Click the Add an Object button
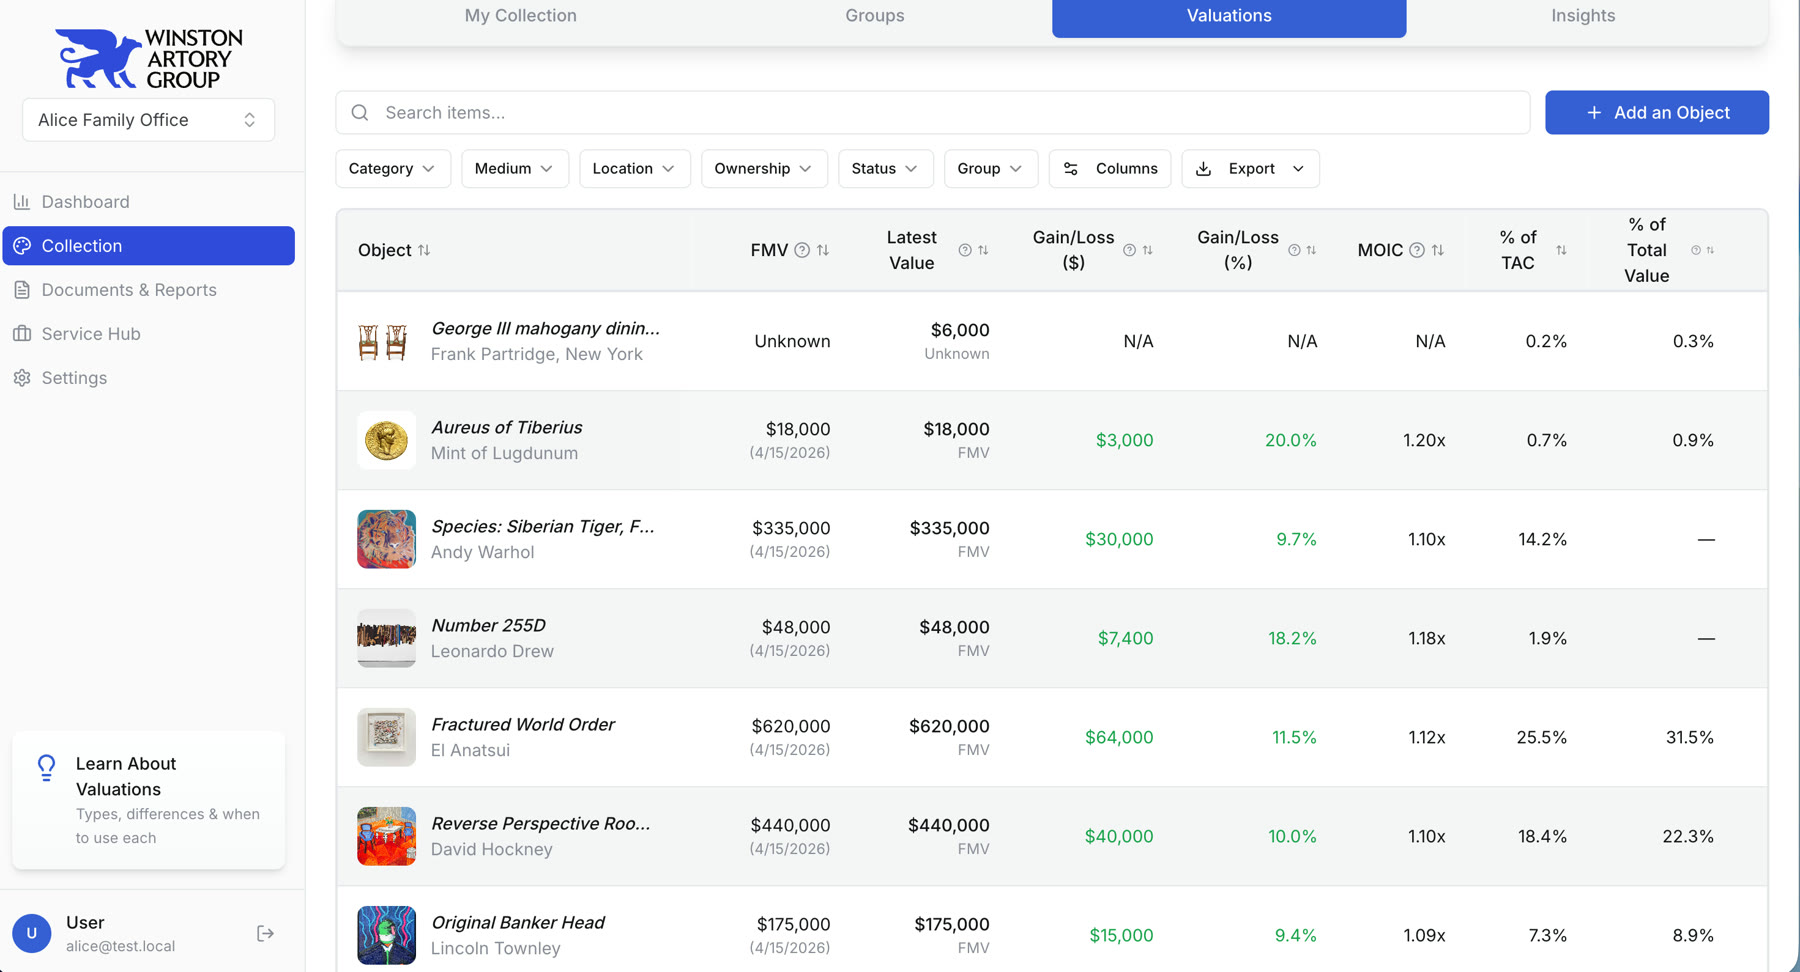 [1657, 112]
